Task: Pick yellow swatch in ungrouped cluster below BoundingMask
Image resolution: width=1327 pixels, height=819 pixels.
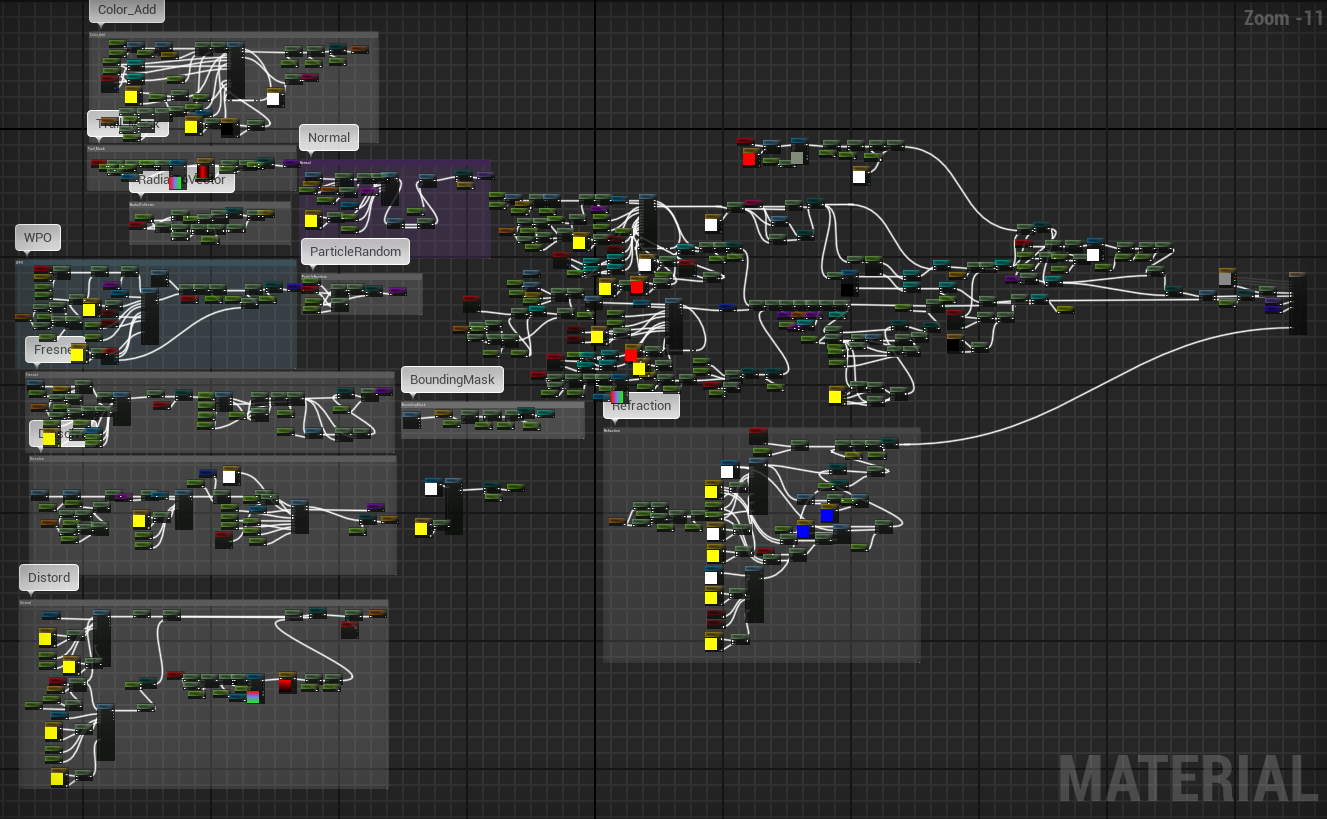Action: (x=421, y=527)
